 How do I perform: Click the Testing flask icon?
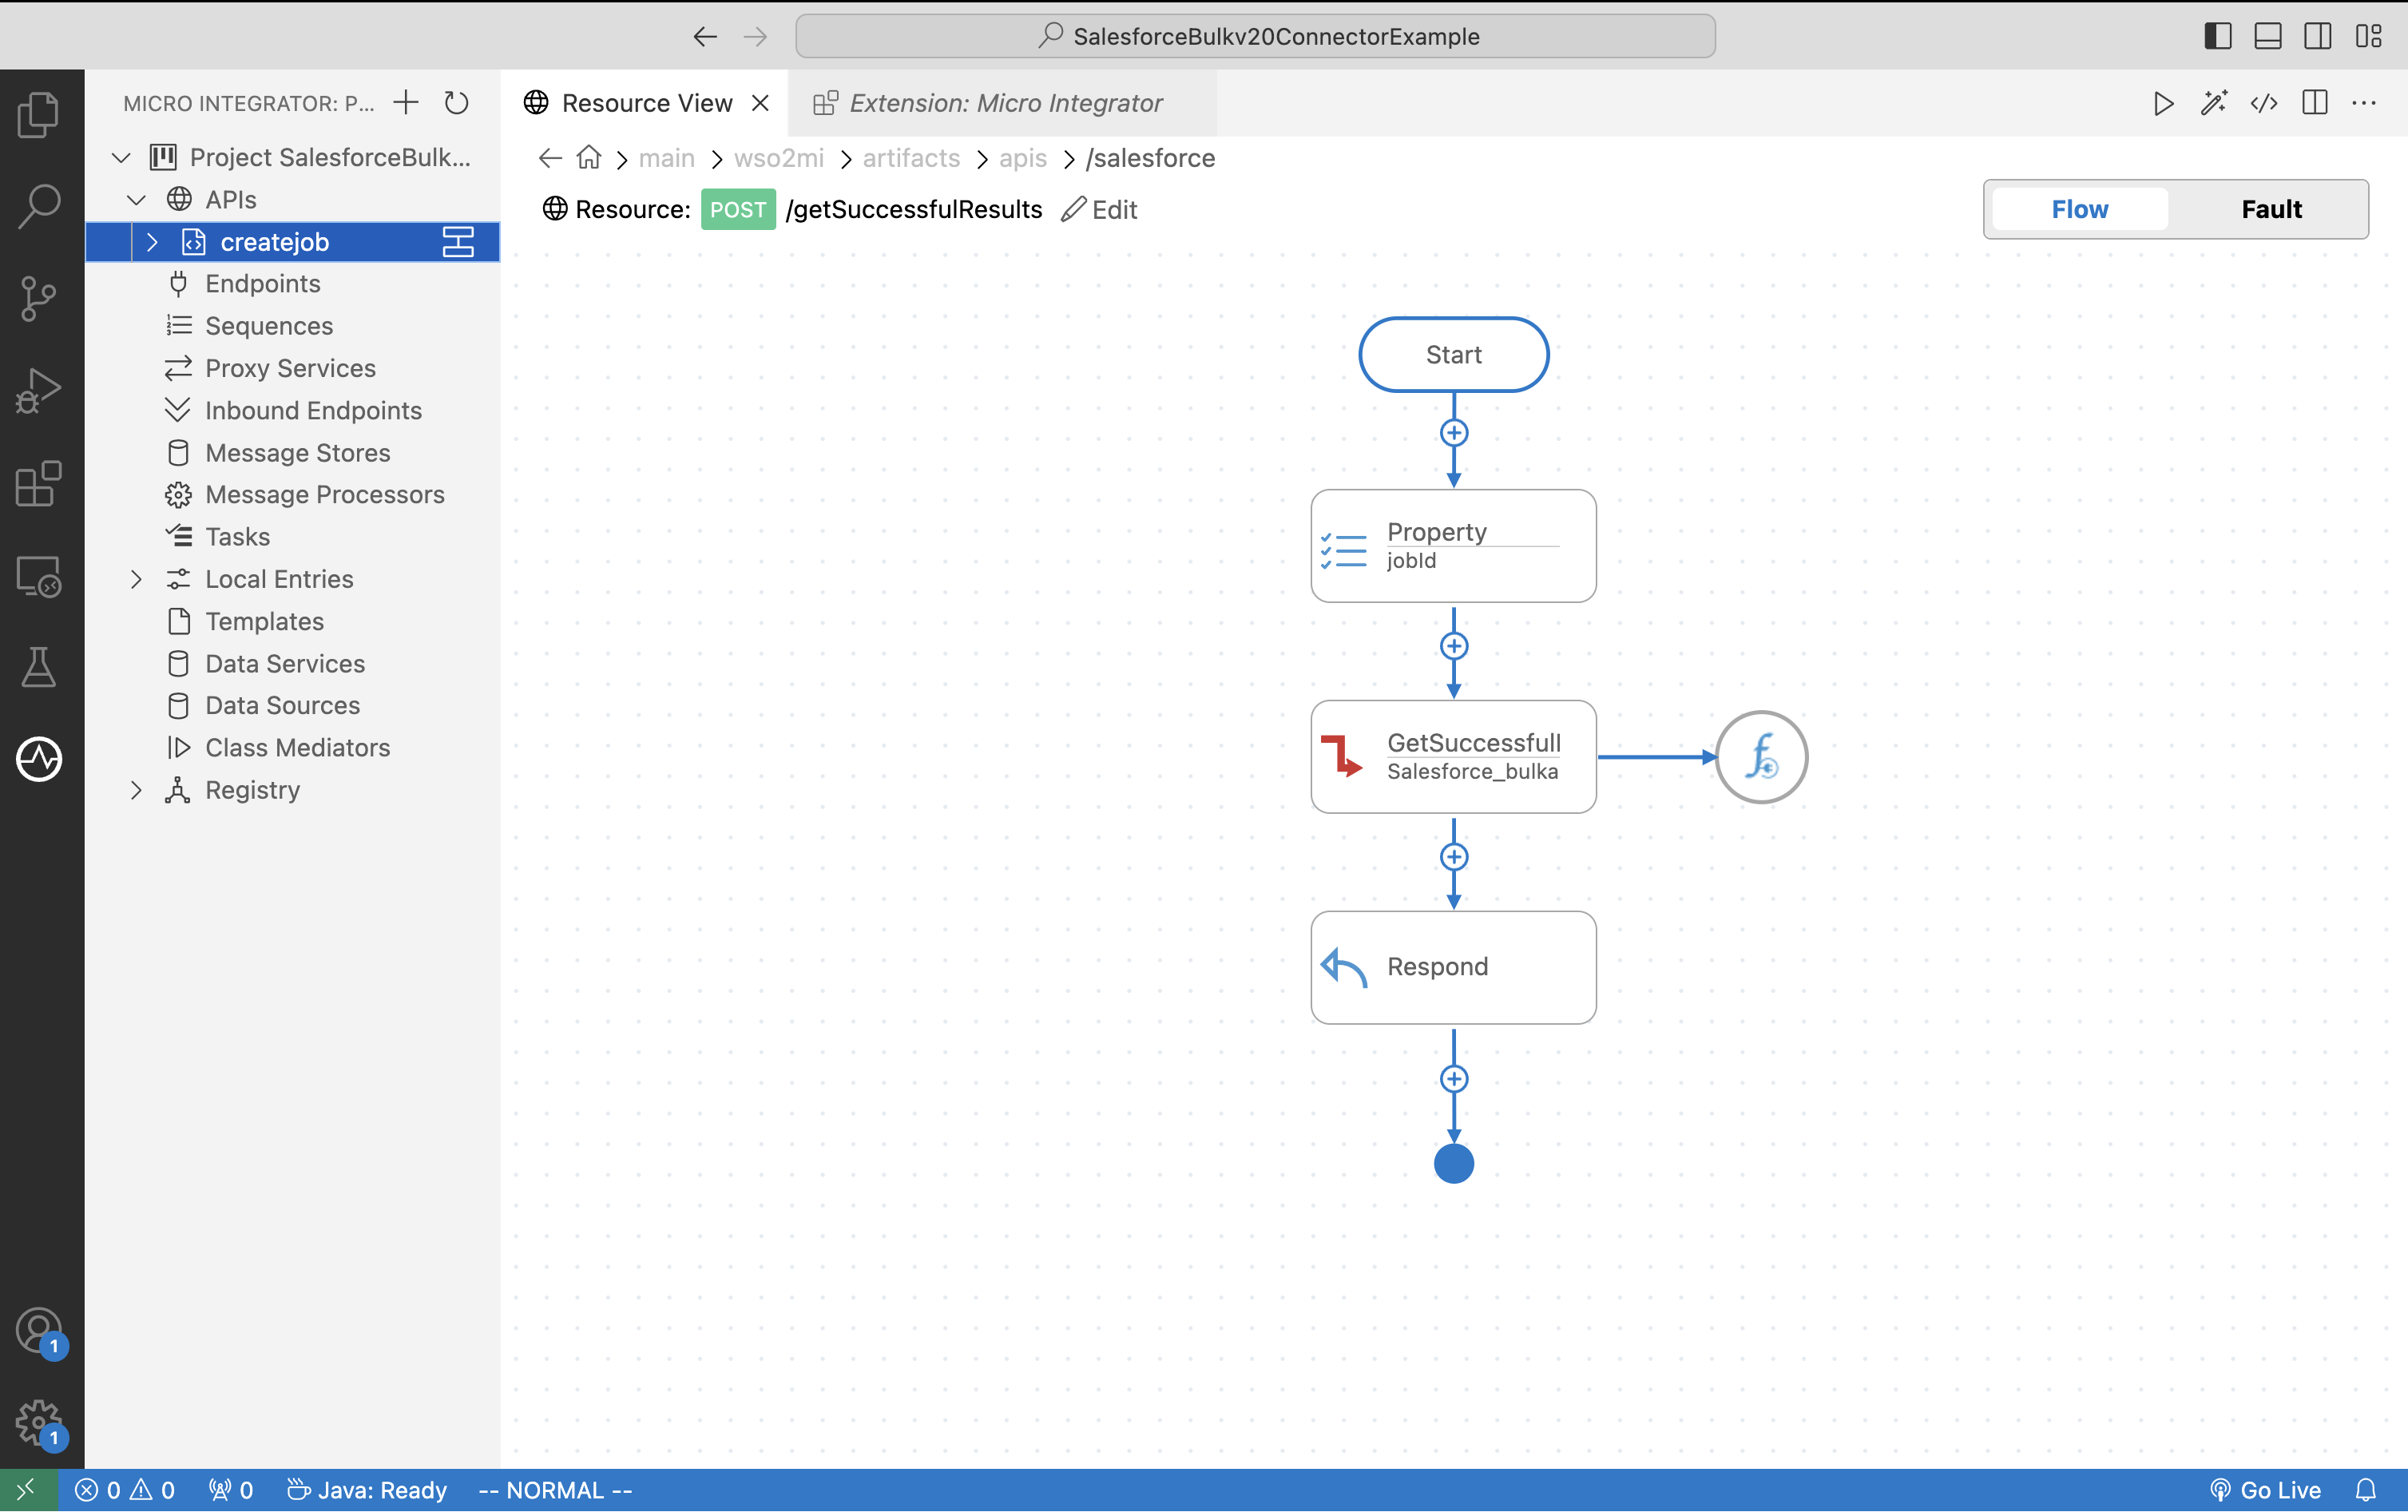(x=39, y=667)
